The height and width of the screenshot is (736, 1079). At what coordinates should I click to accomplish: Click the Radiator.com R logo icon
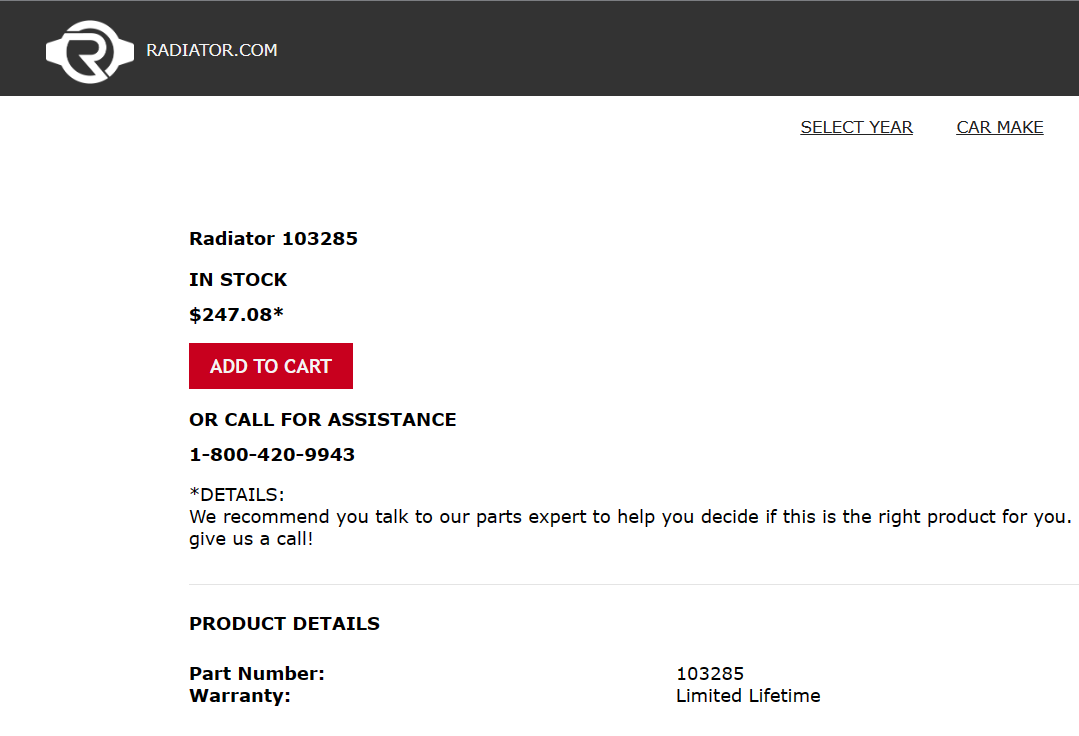tap(89, 52)
